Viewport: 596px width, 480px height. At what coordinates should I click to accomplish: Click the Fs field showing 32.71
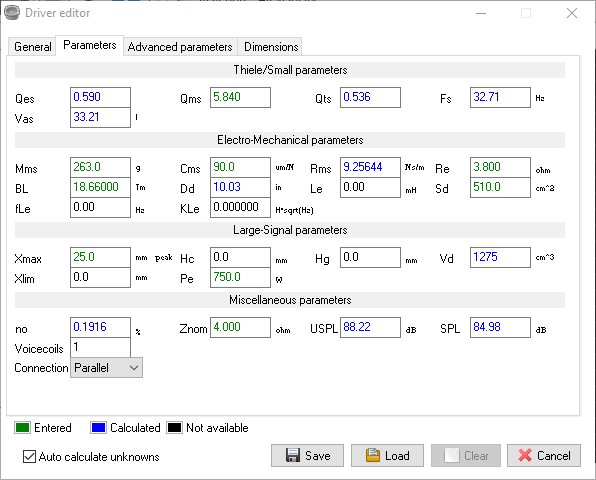pos(500,97)
